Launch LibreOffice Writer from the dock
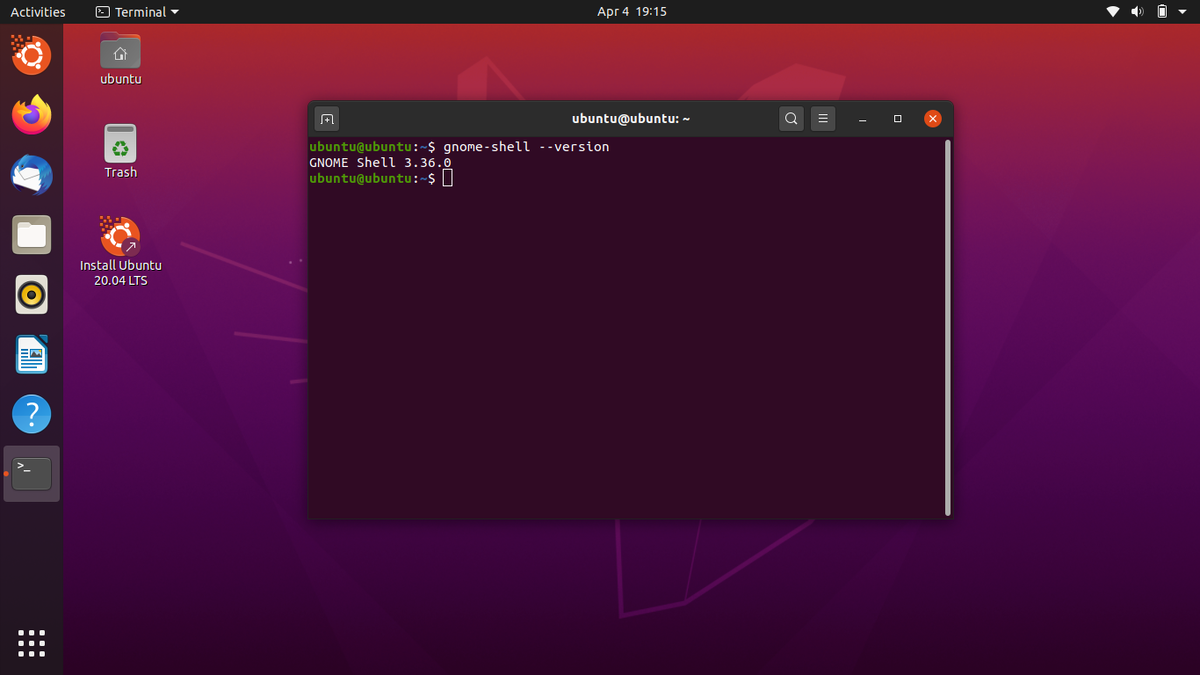 [x=32, y=355]
